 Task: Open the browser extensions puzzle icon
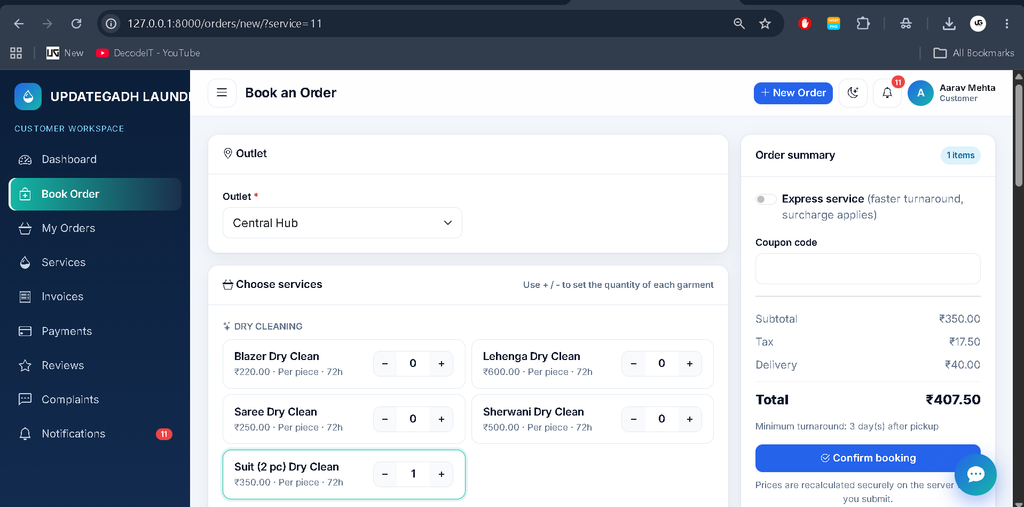point(863,24)
